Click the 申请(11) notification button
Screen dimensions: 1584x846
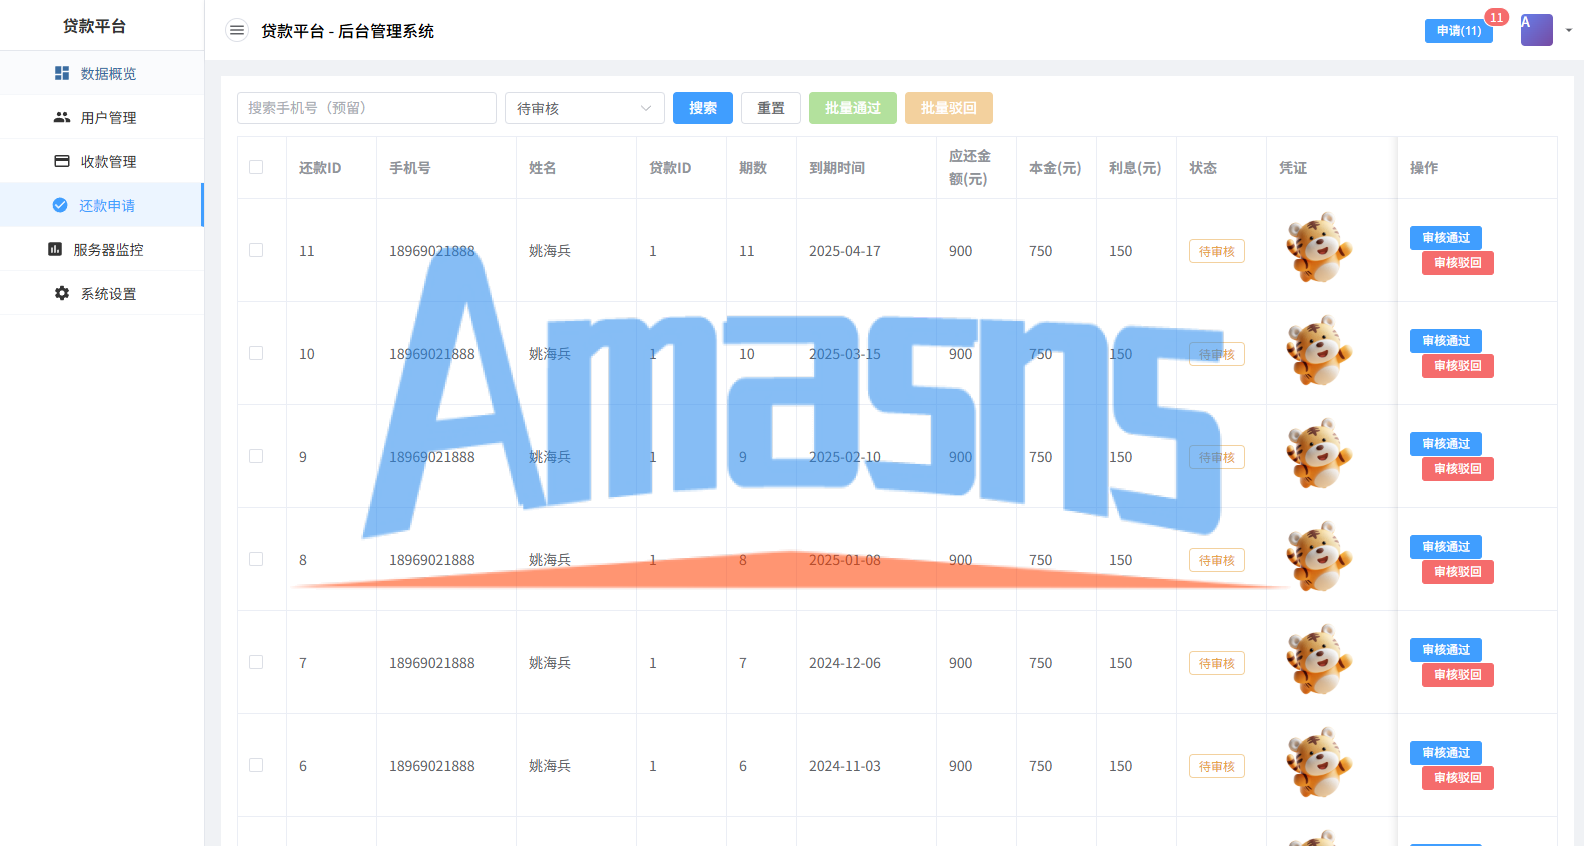click(x=1459, y=31)
